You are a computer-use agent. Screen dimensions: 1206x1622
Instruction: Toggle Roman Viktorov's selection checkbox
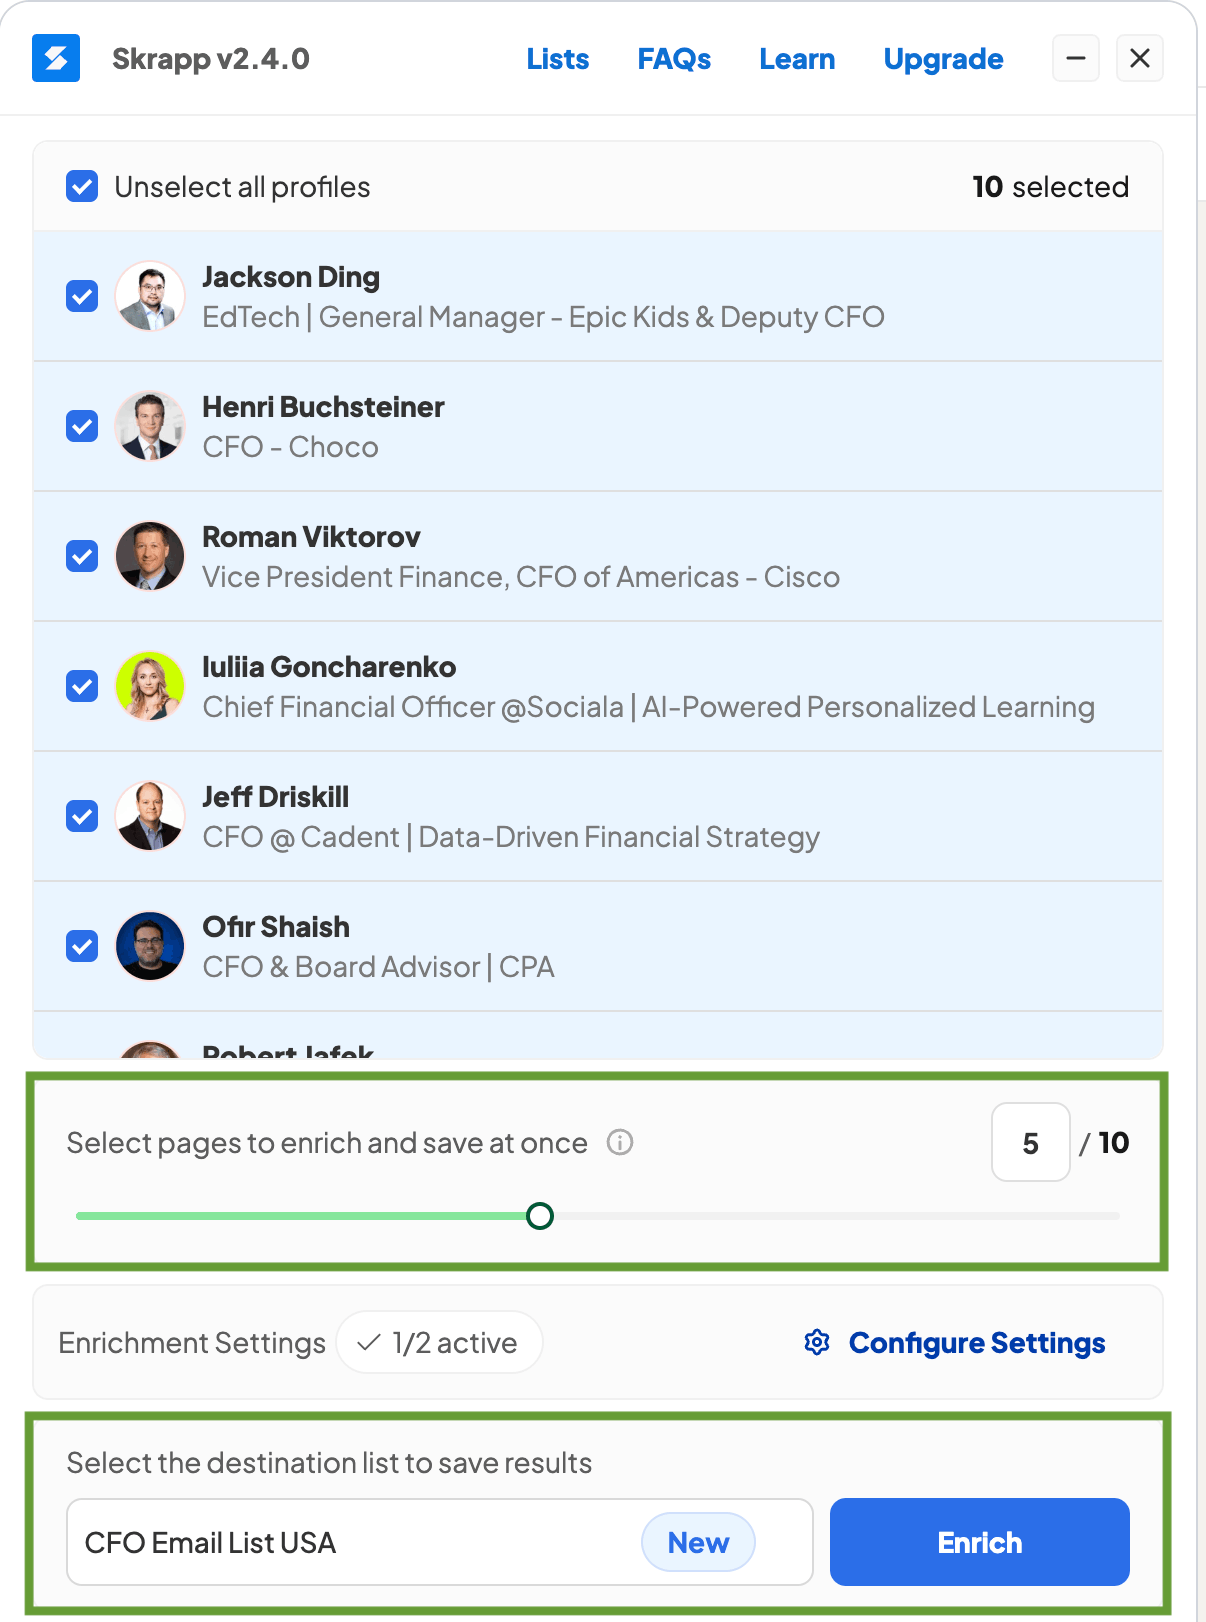(82, 556)
